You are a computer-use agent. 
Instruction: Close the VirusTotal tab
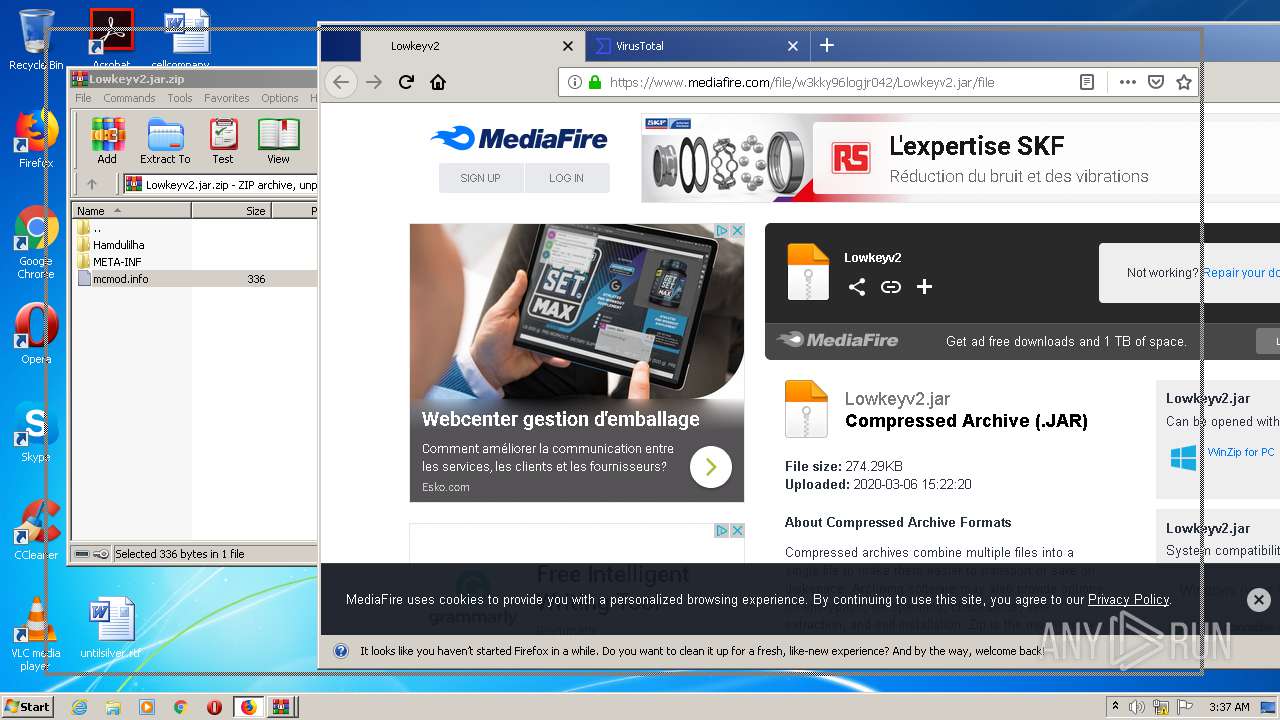(x=793, y=46)
